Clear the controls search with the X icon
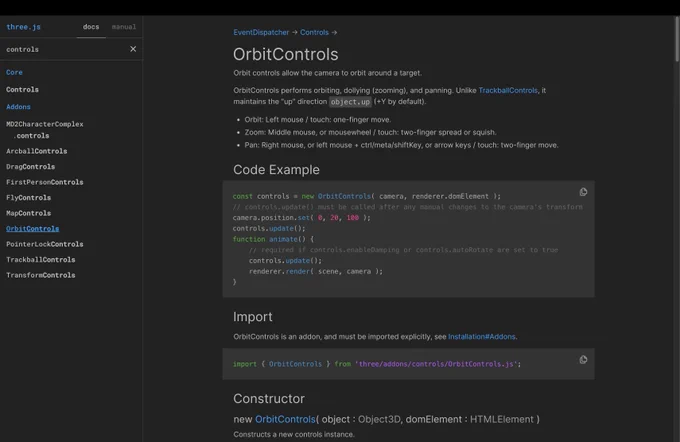Screen dimensions: 680x442 click(133, 49)
